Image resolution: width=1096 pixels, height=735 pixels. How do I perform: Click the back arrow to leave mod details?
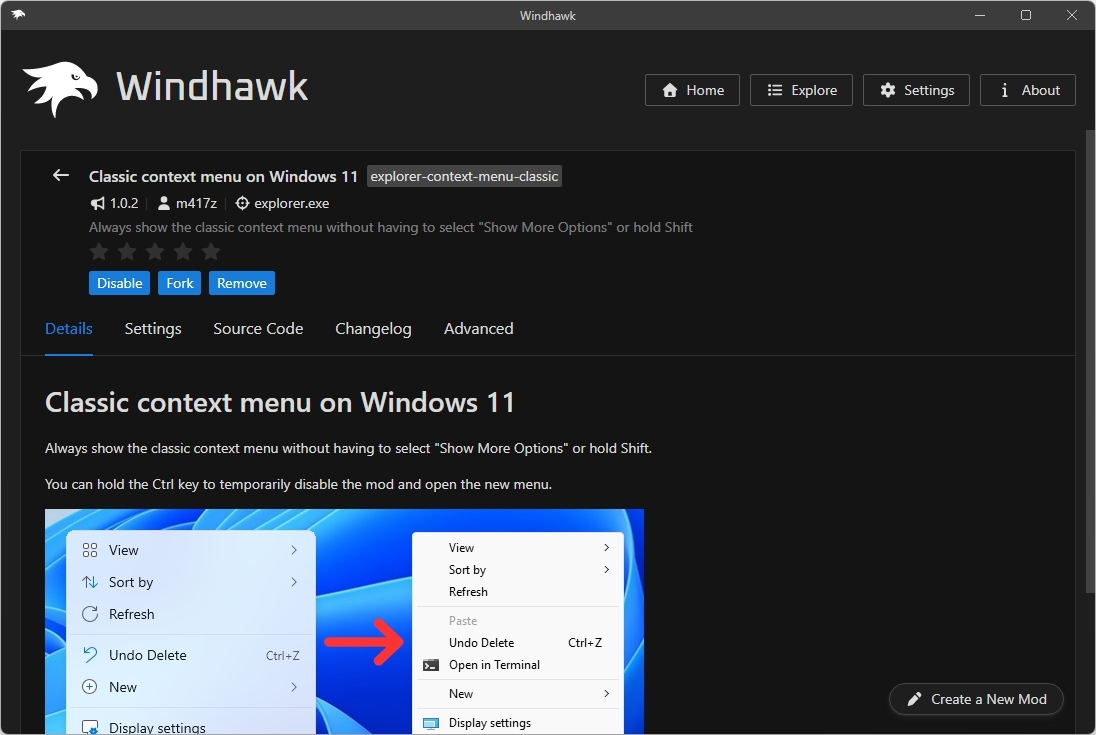tap(60, 175)
